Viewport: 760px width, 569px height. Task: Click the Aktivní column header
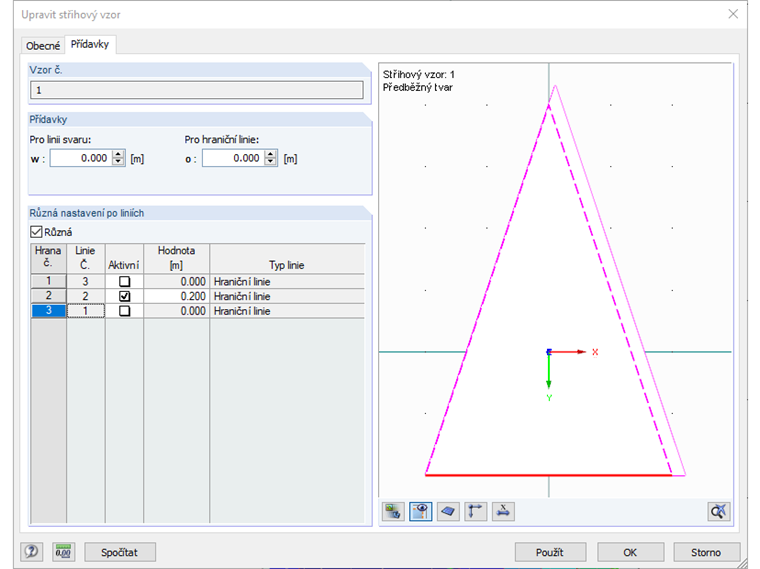click(124, 259)
